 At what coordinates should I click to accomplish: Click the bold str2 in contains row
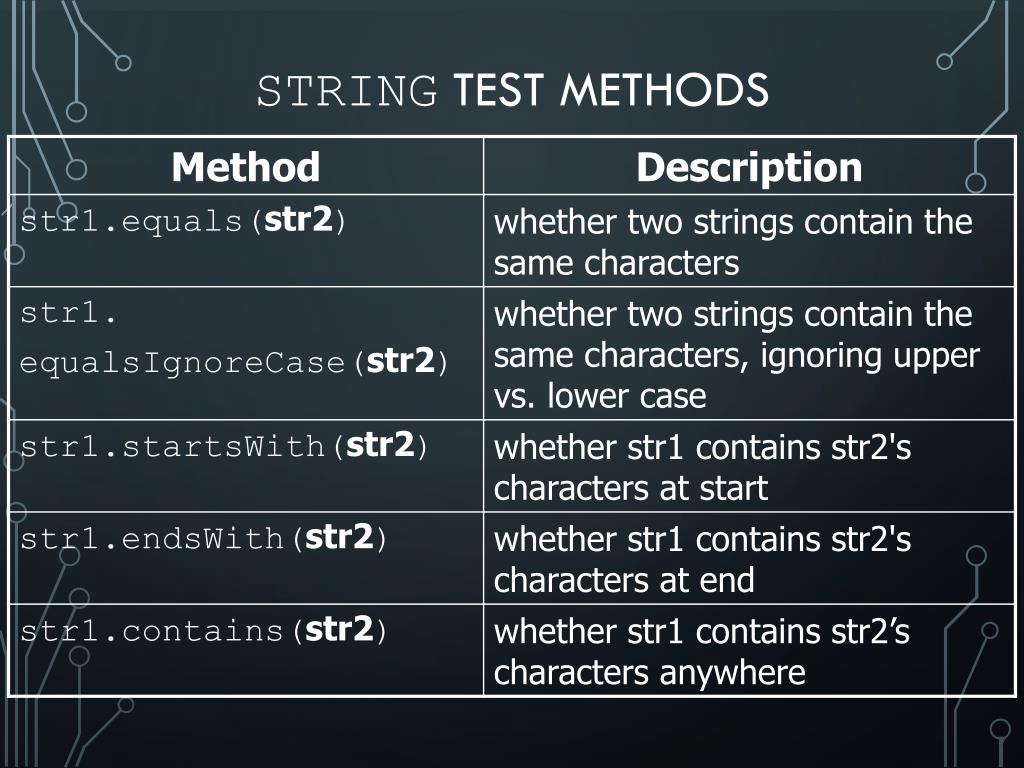point(340,629)
